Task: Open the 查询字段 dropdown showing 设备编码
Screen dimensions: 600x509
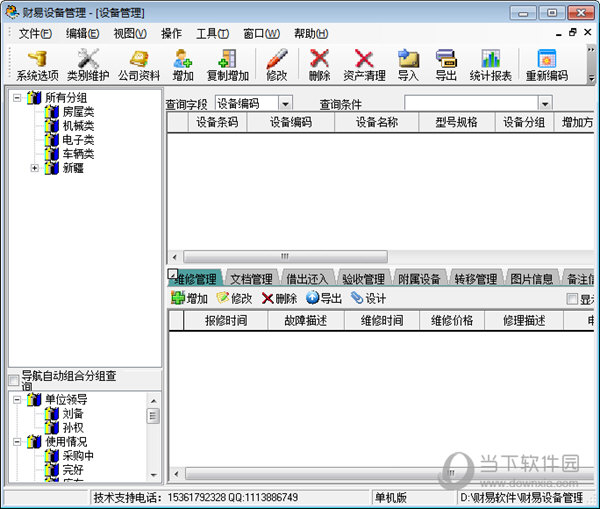Action: pos(285,103)
